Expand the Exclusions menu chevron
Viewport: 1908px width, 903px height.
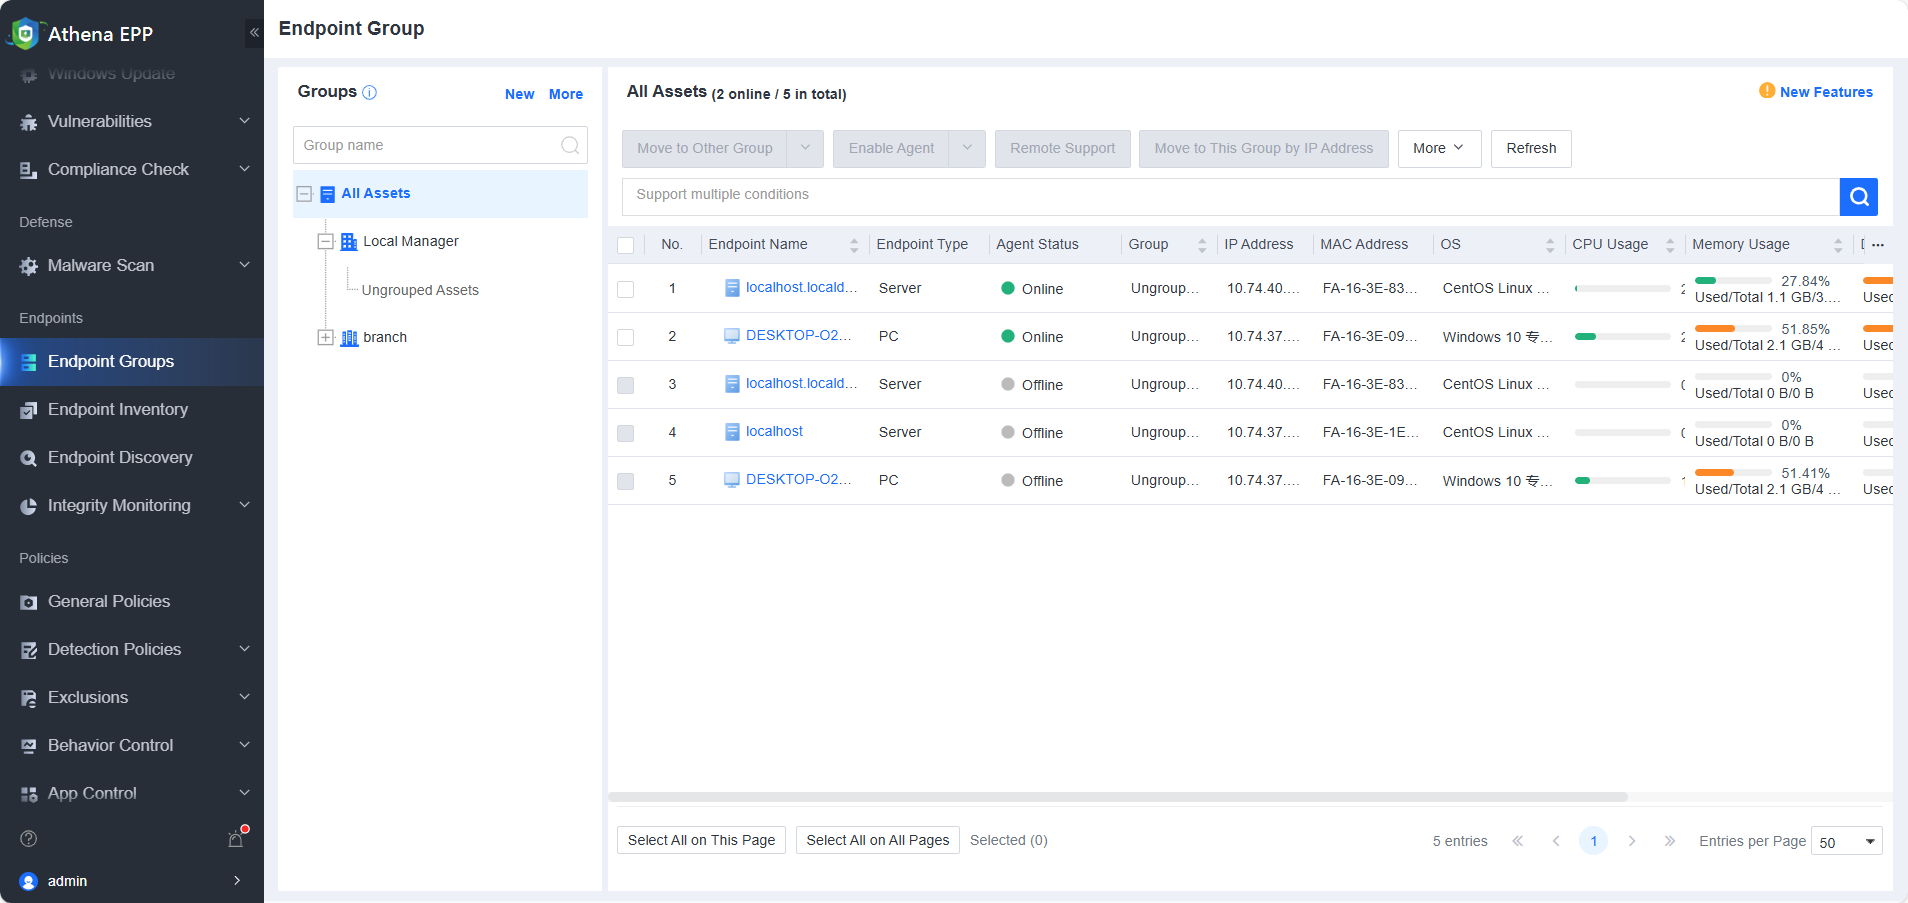coord(245,697)
